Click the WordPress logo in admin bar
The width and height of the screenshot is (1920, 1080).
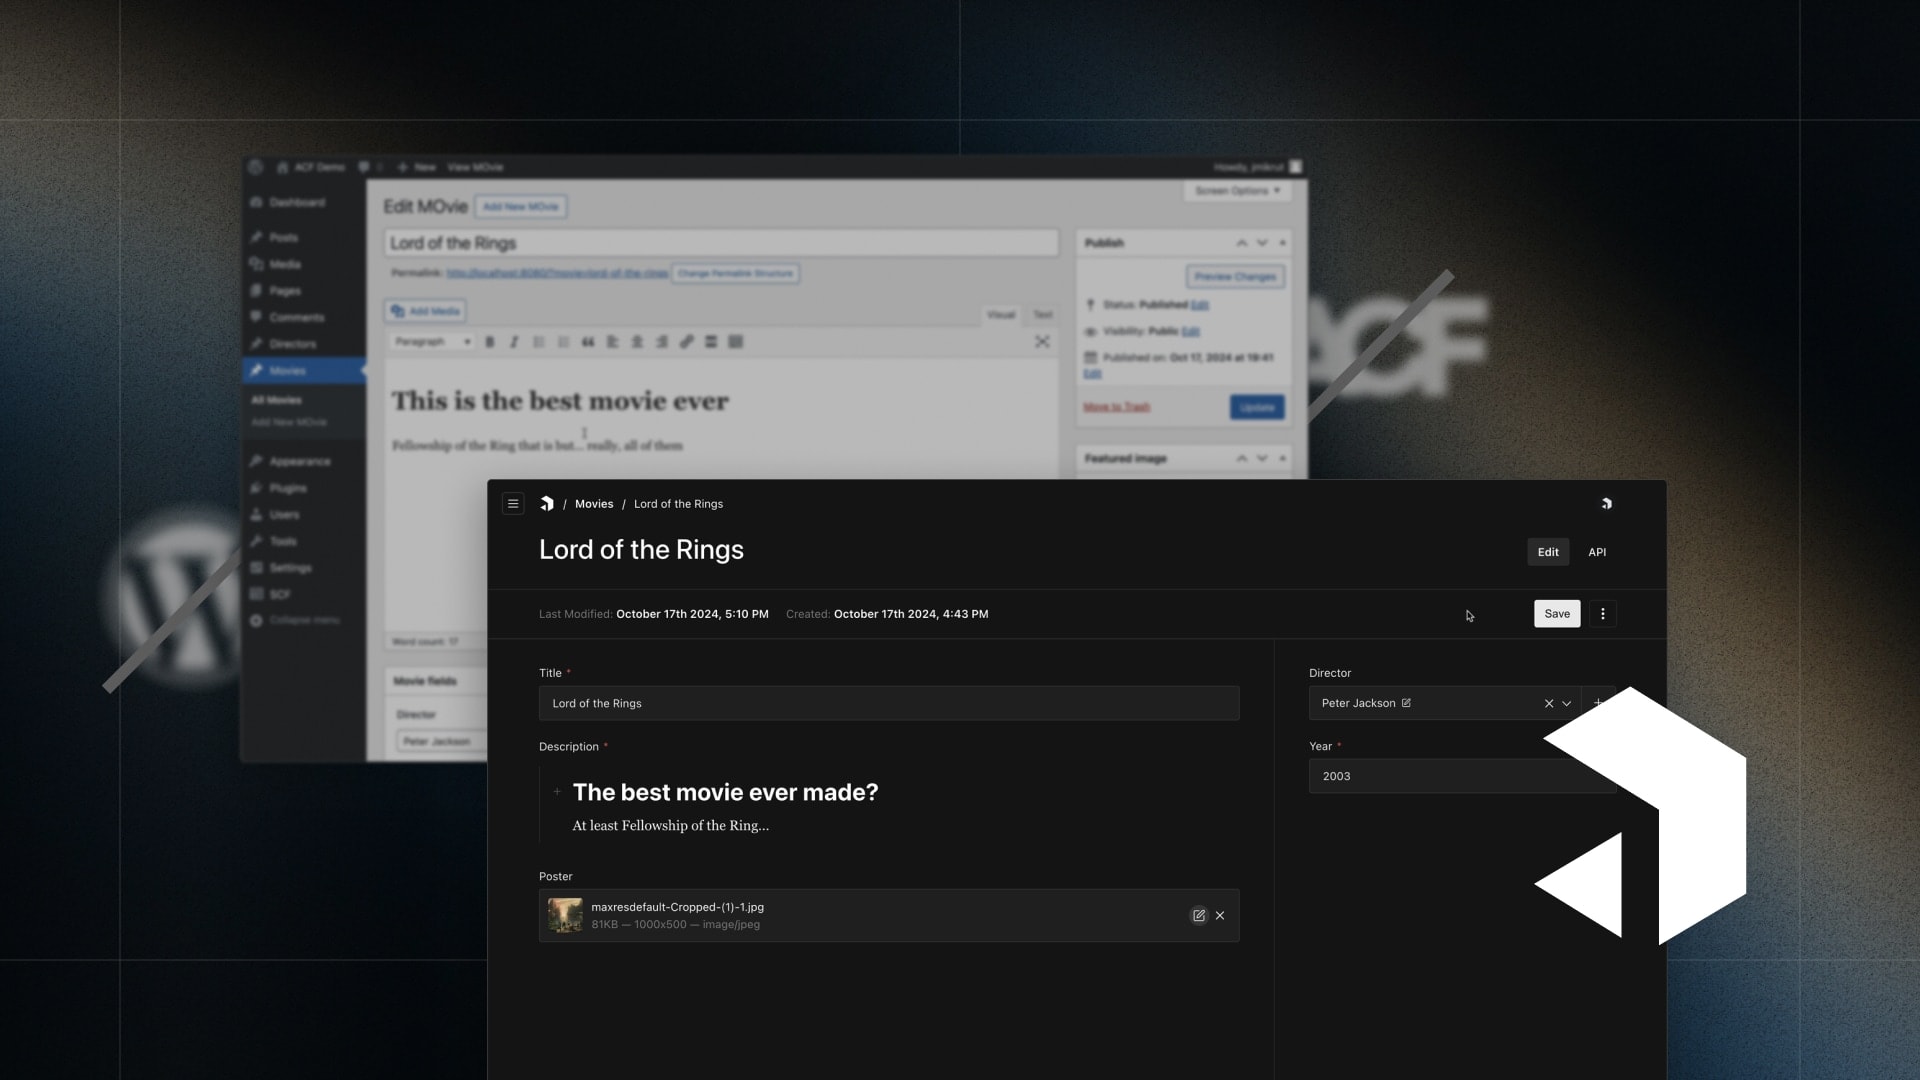coord(256,167)
